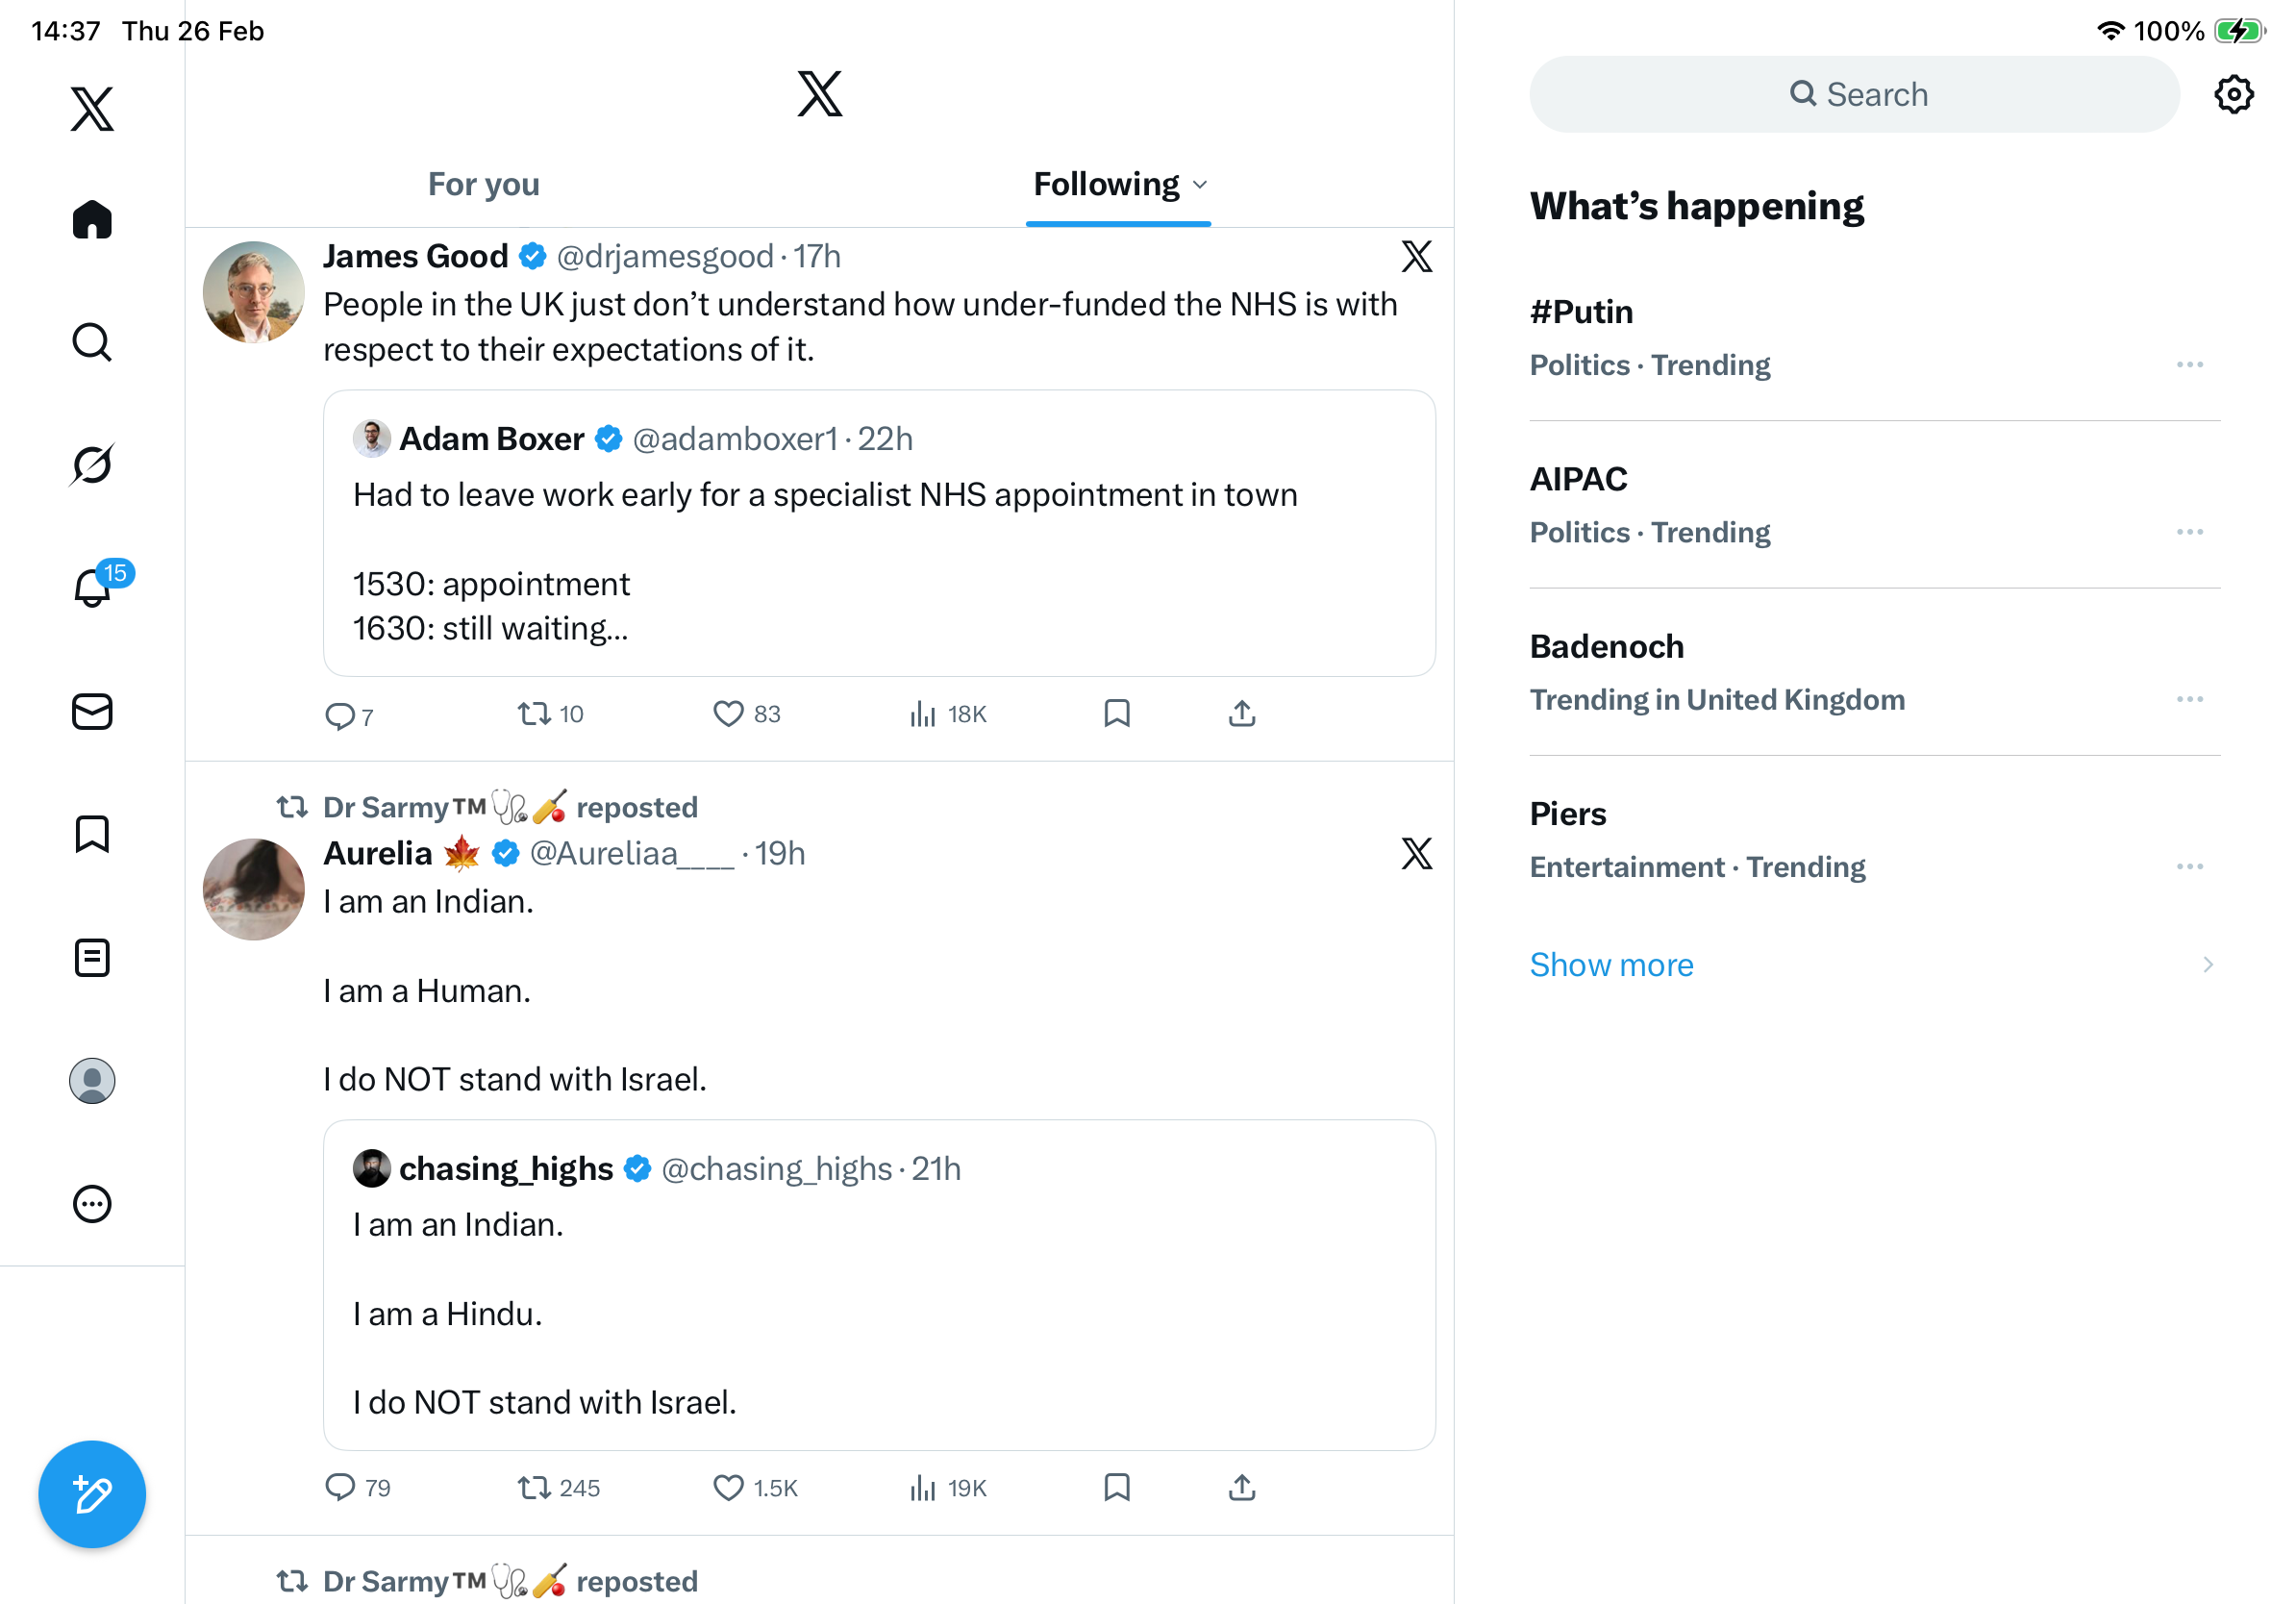Open notifications bell with 15 badge
The width and height of the screenshot is (2296, 1604).
tap(94, 587)
